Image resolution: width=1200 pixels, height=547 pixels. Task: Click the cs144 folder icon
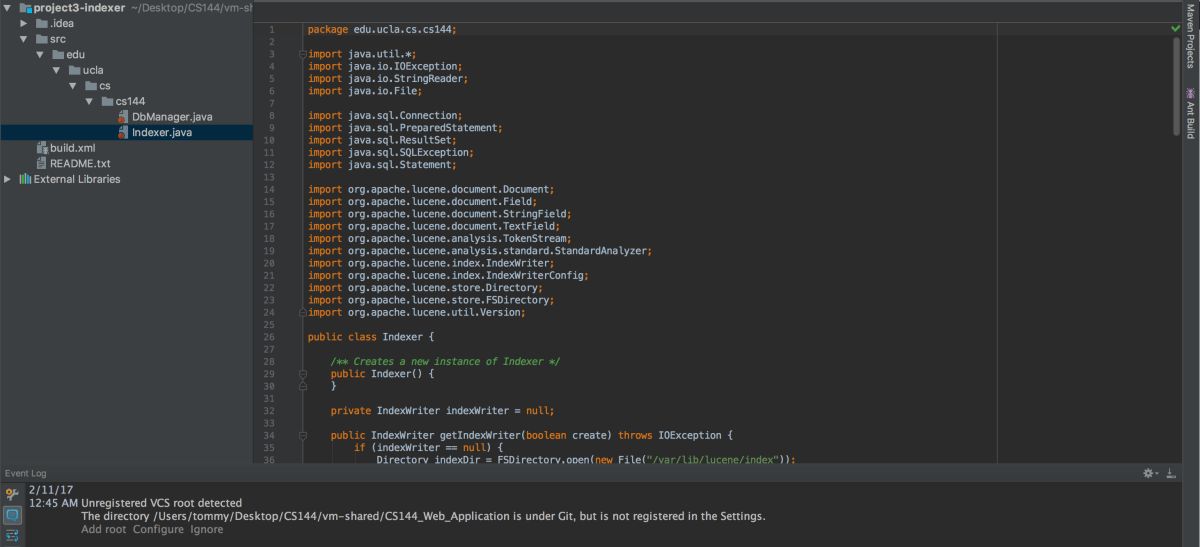coord(106,101)
